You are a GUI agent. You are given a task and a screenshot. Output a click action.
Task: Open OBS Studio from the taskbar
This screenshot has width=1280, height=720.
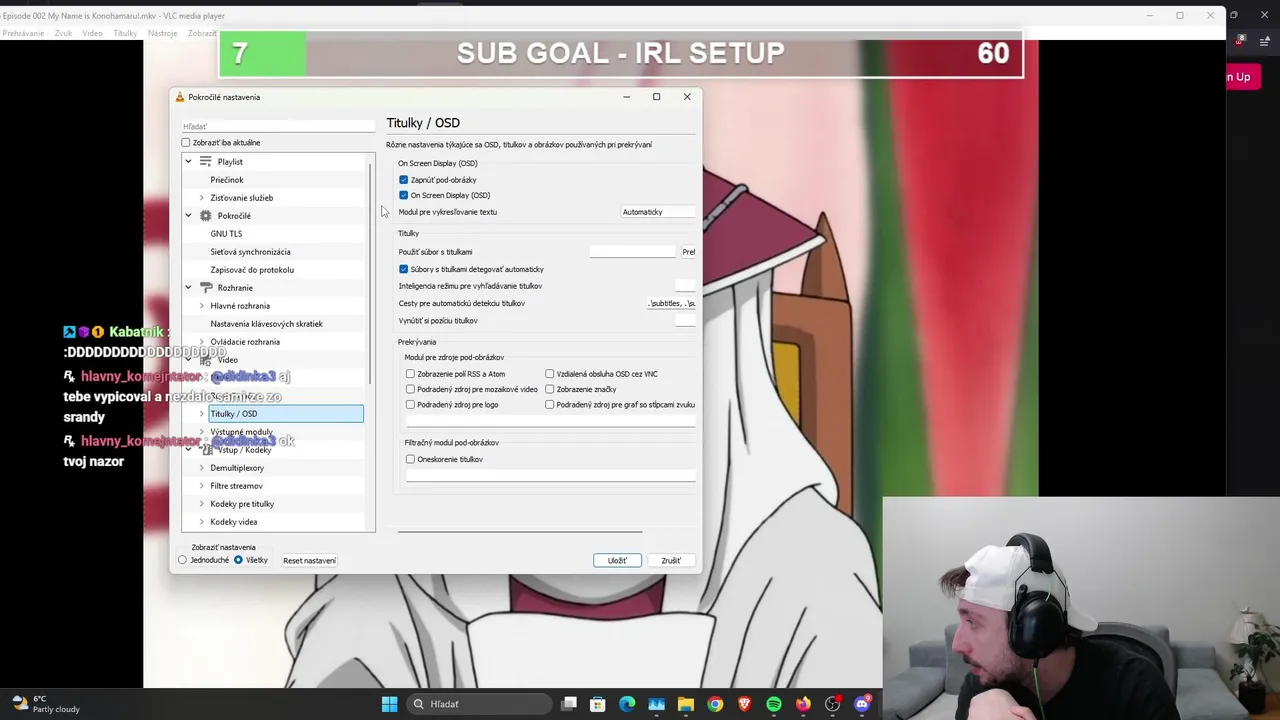[832, 704]
